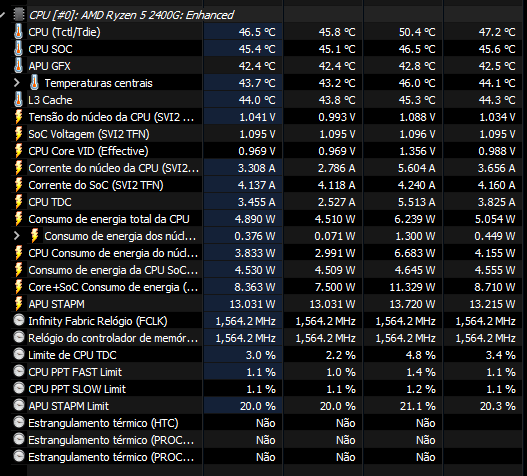
Task: Select the APU STAPM sensor label
Action: (x=56, y=304)
